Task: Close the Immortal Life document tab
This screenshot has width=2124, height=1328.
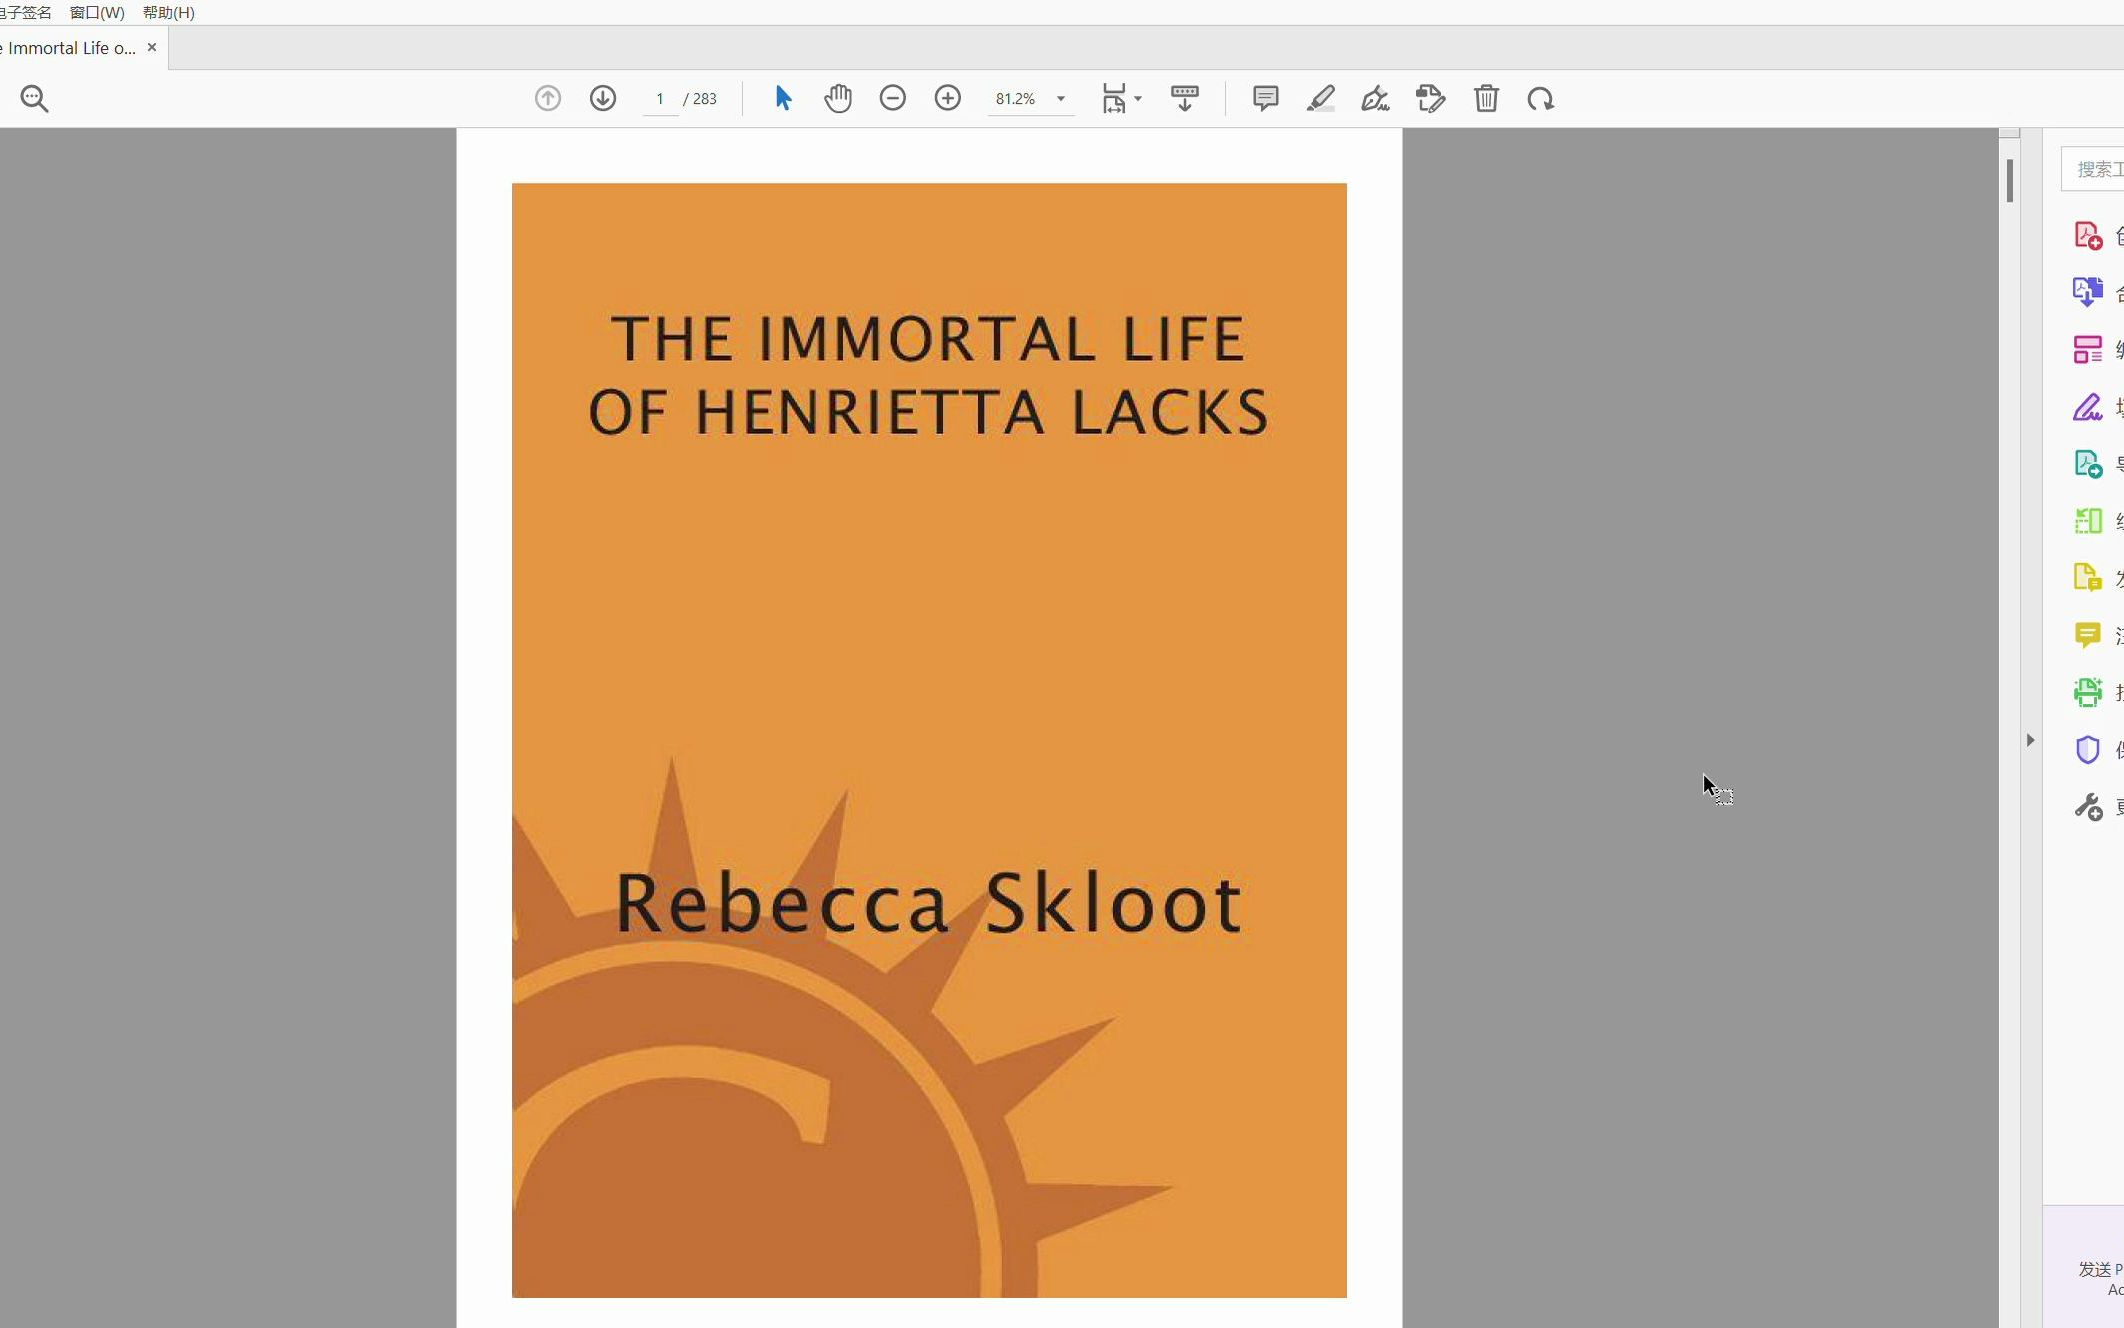Action: point(152,47)
